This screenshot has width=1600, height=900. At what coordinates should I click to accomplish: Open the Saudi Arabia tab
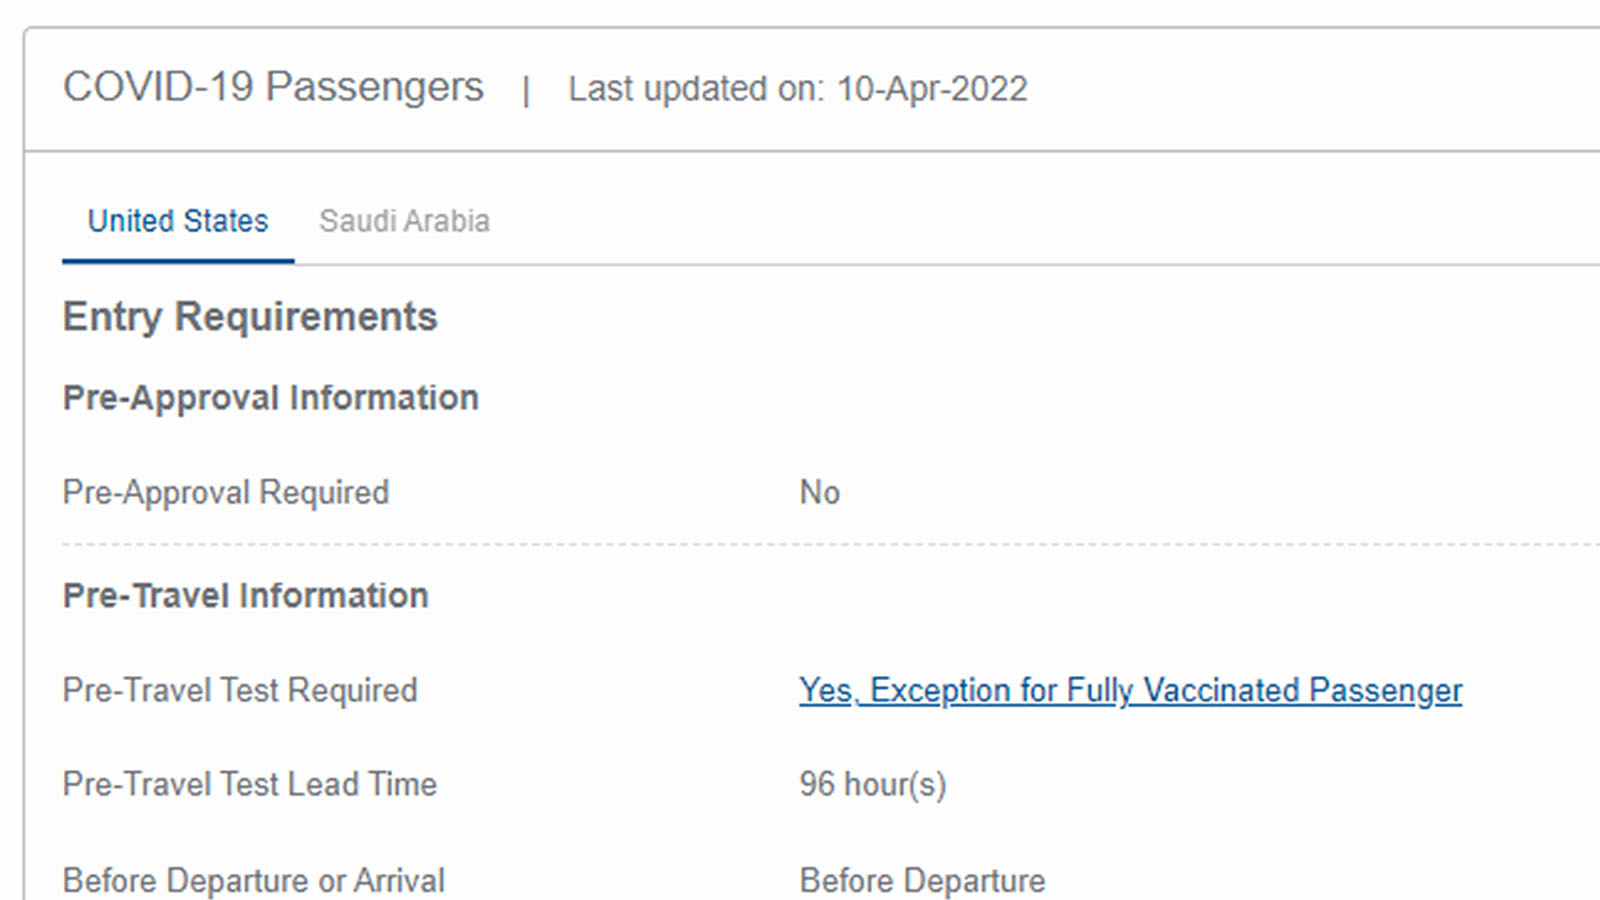404,221
